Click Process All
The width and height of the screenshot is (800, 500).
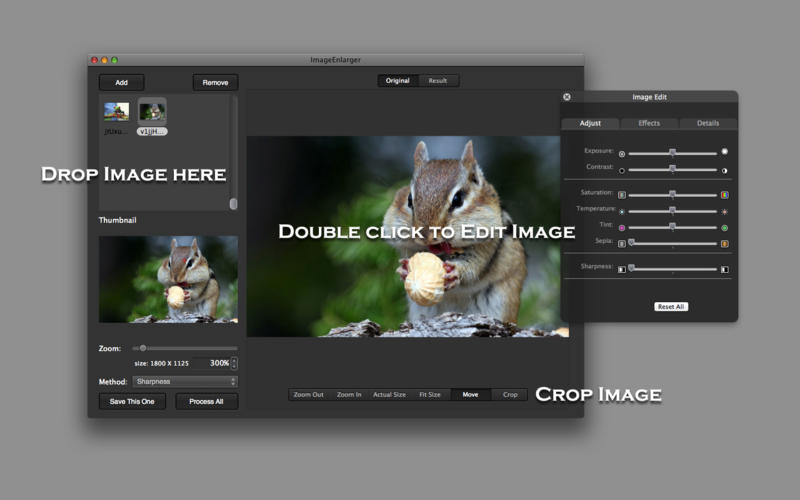coord(207,402)
